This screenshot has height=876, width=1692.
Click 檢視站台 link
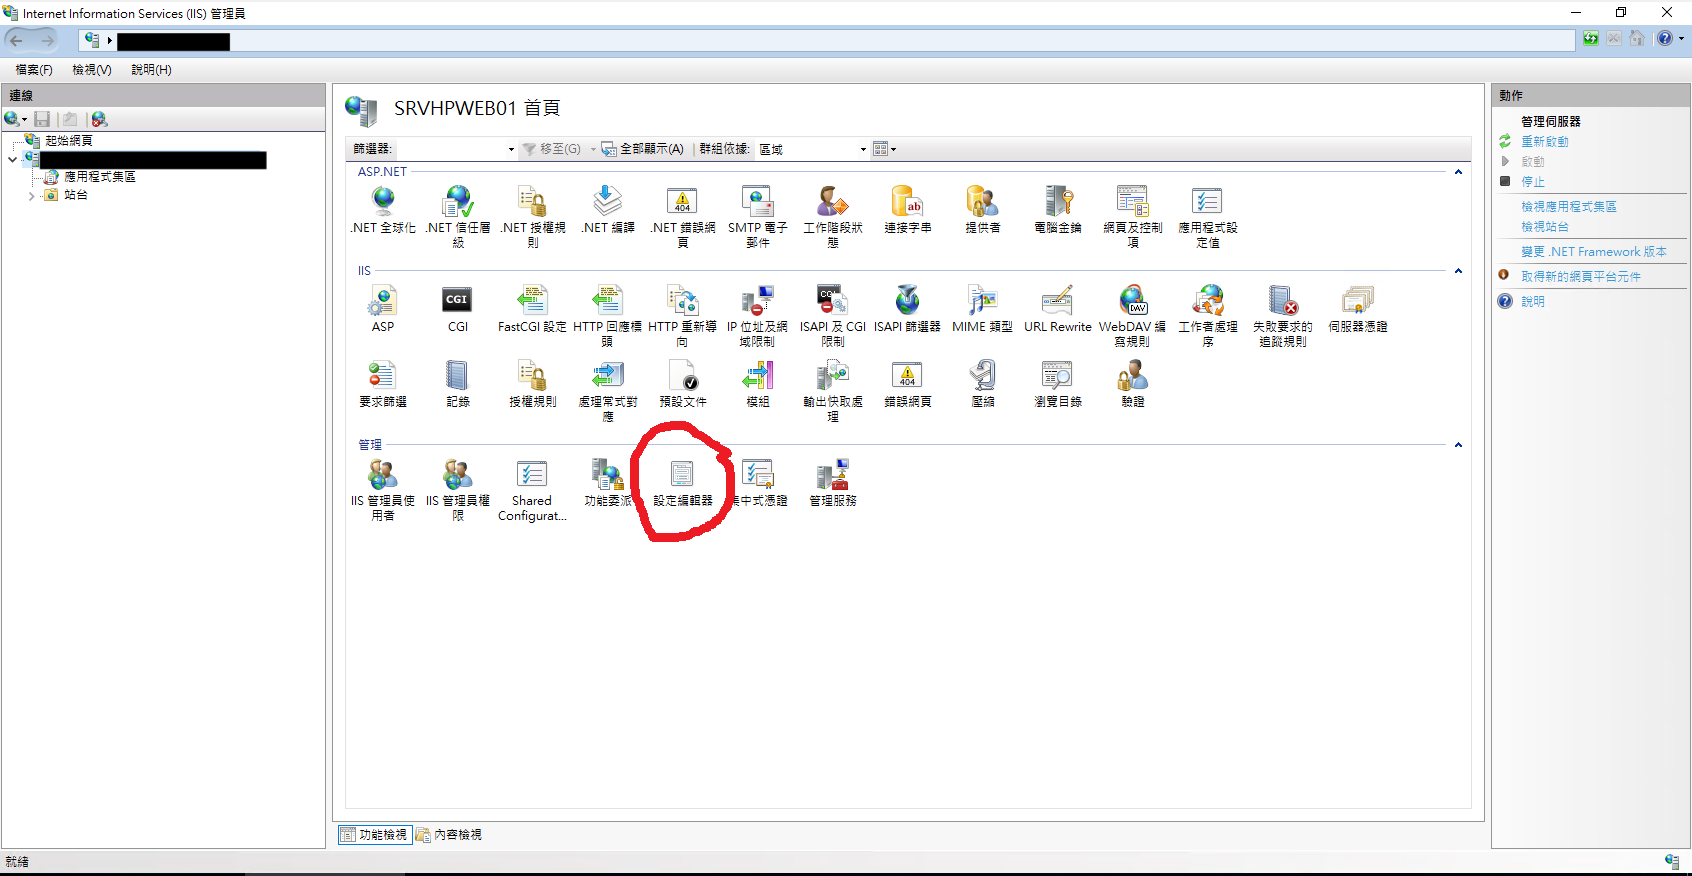1545,227
